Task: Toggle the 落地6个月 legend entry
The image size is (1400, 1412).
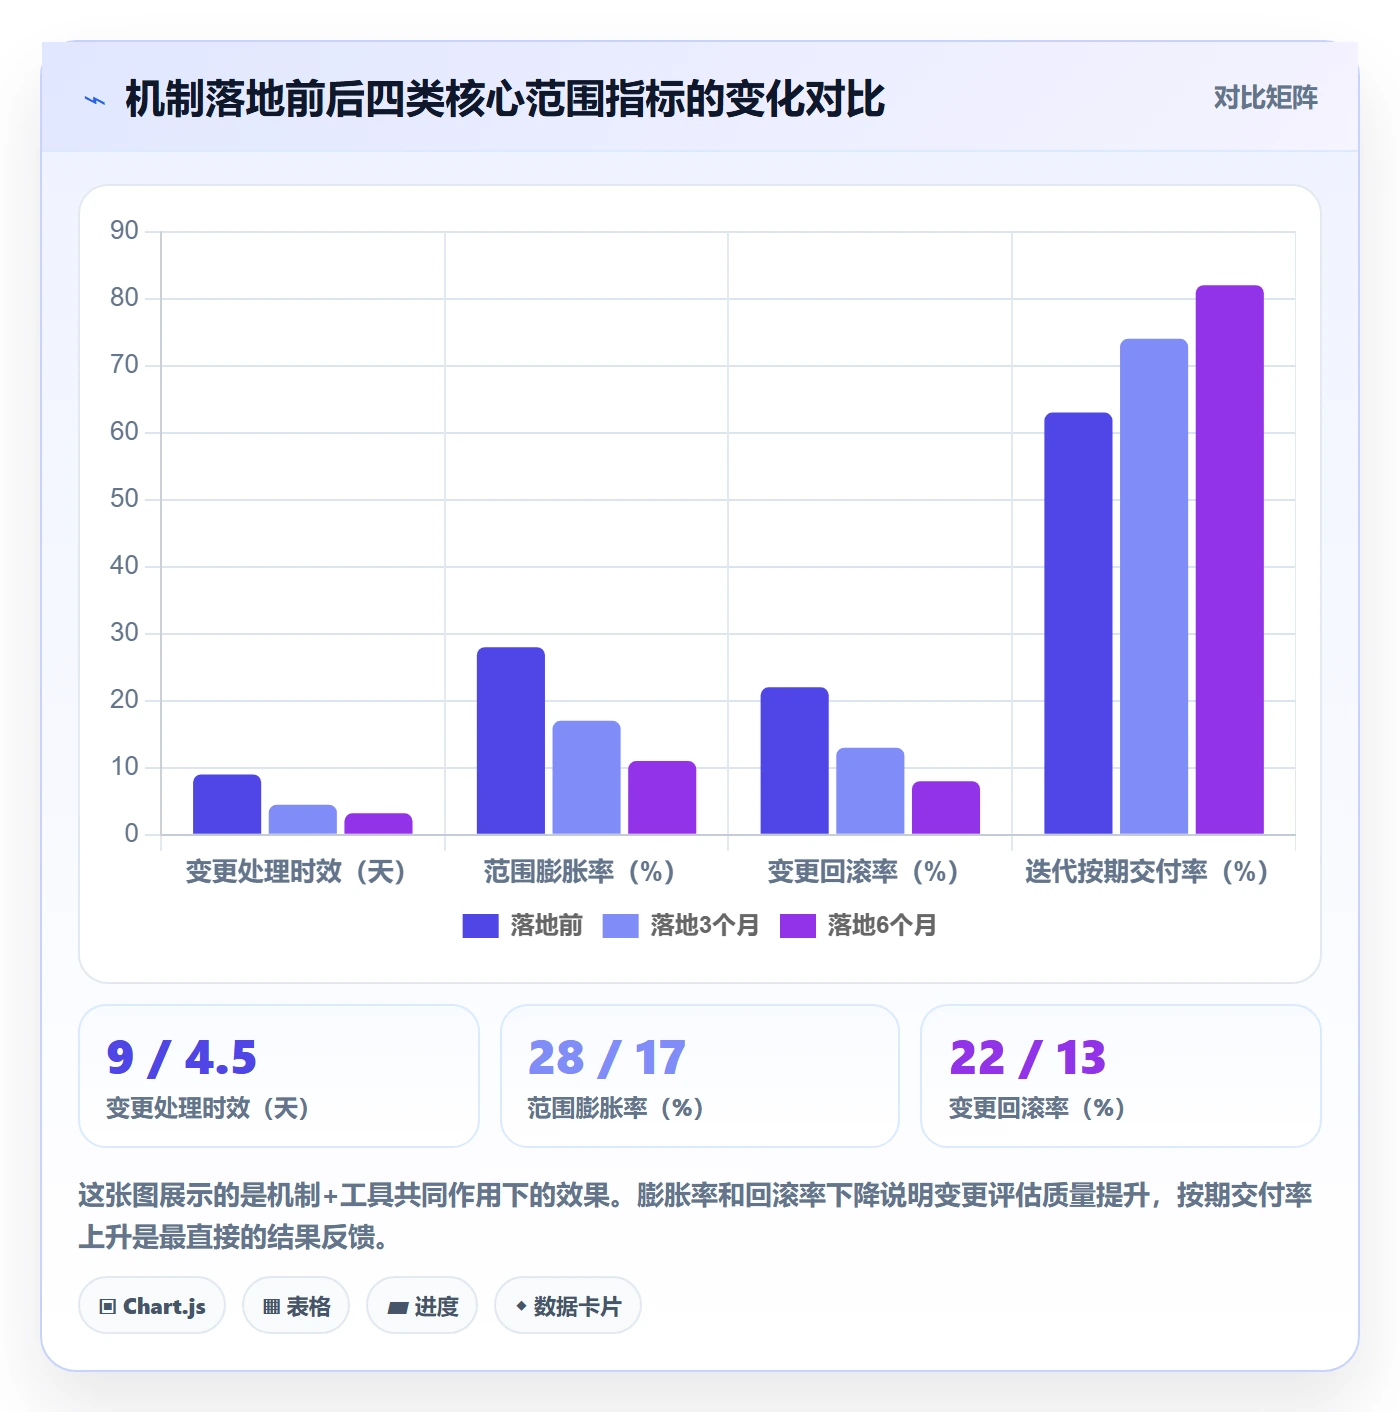Action: click(x=858, y=926)
